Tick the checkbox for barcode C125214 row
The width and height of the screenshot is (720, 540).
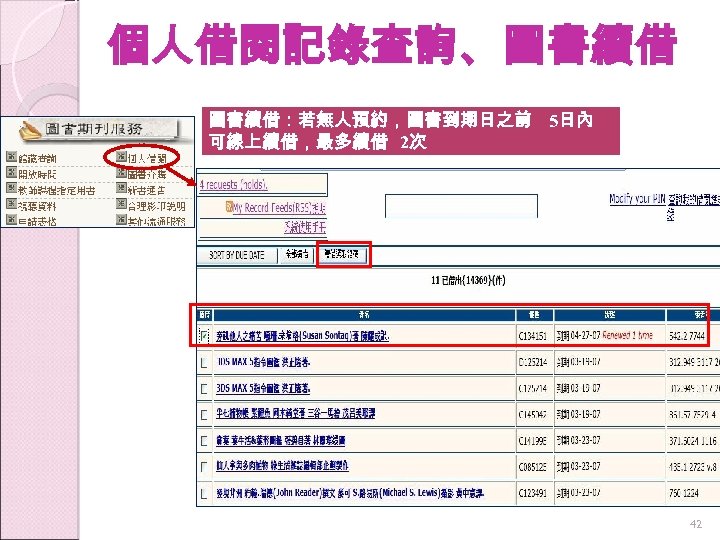coord(204,363)
